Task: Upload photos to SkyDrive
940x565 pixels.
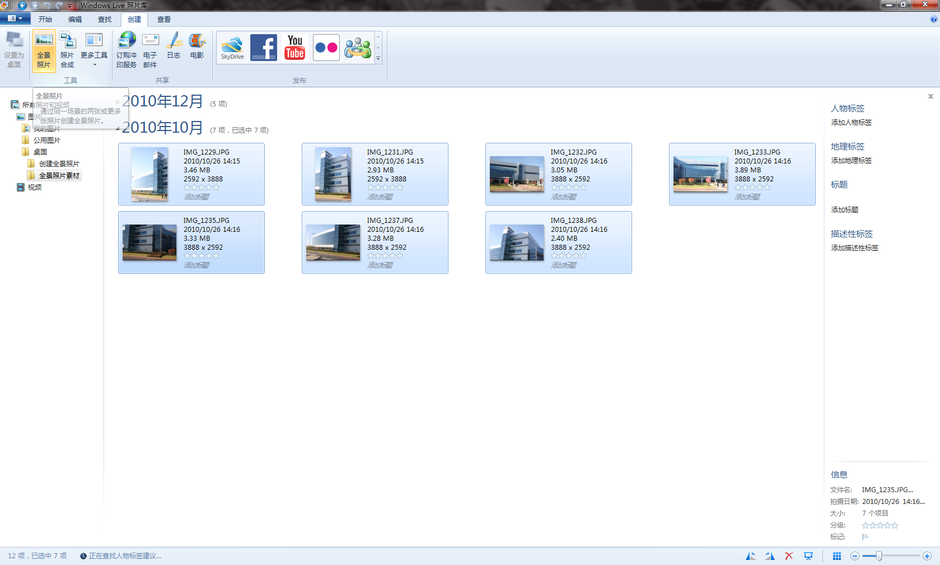Action: tap(232, 47)
